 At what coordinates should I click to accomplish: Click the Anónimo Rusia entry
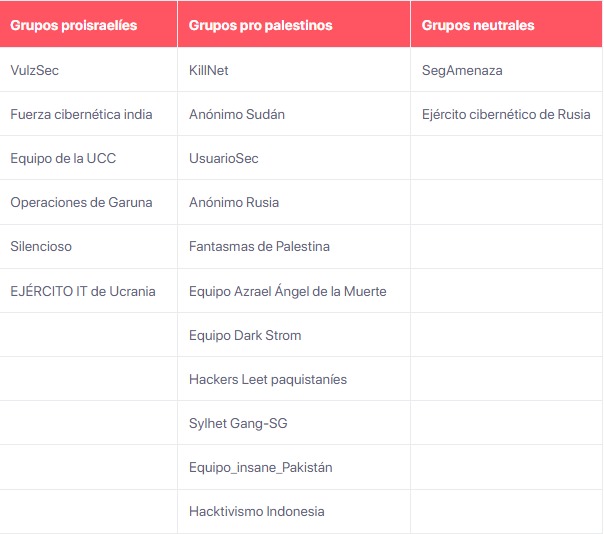234,203
